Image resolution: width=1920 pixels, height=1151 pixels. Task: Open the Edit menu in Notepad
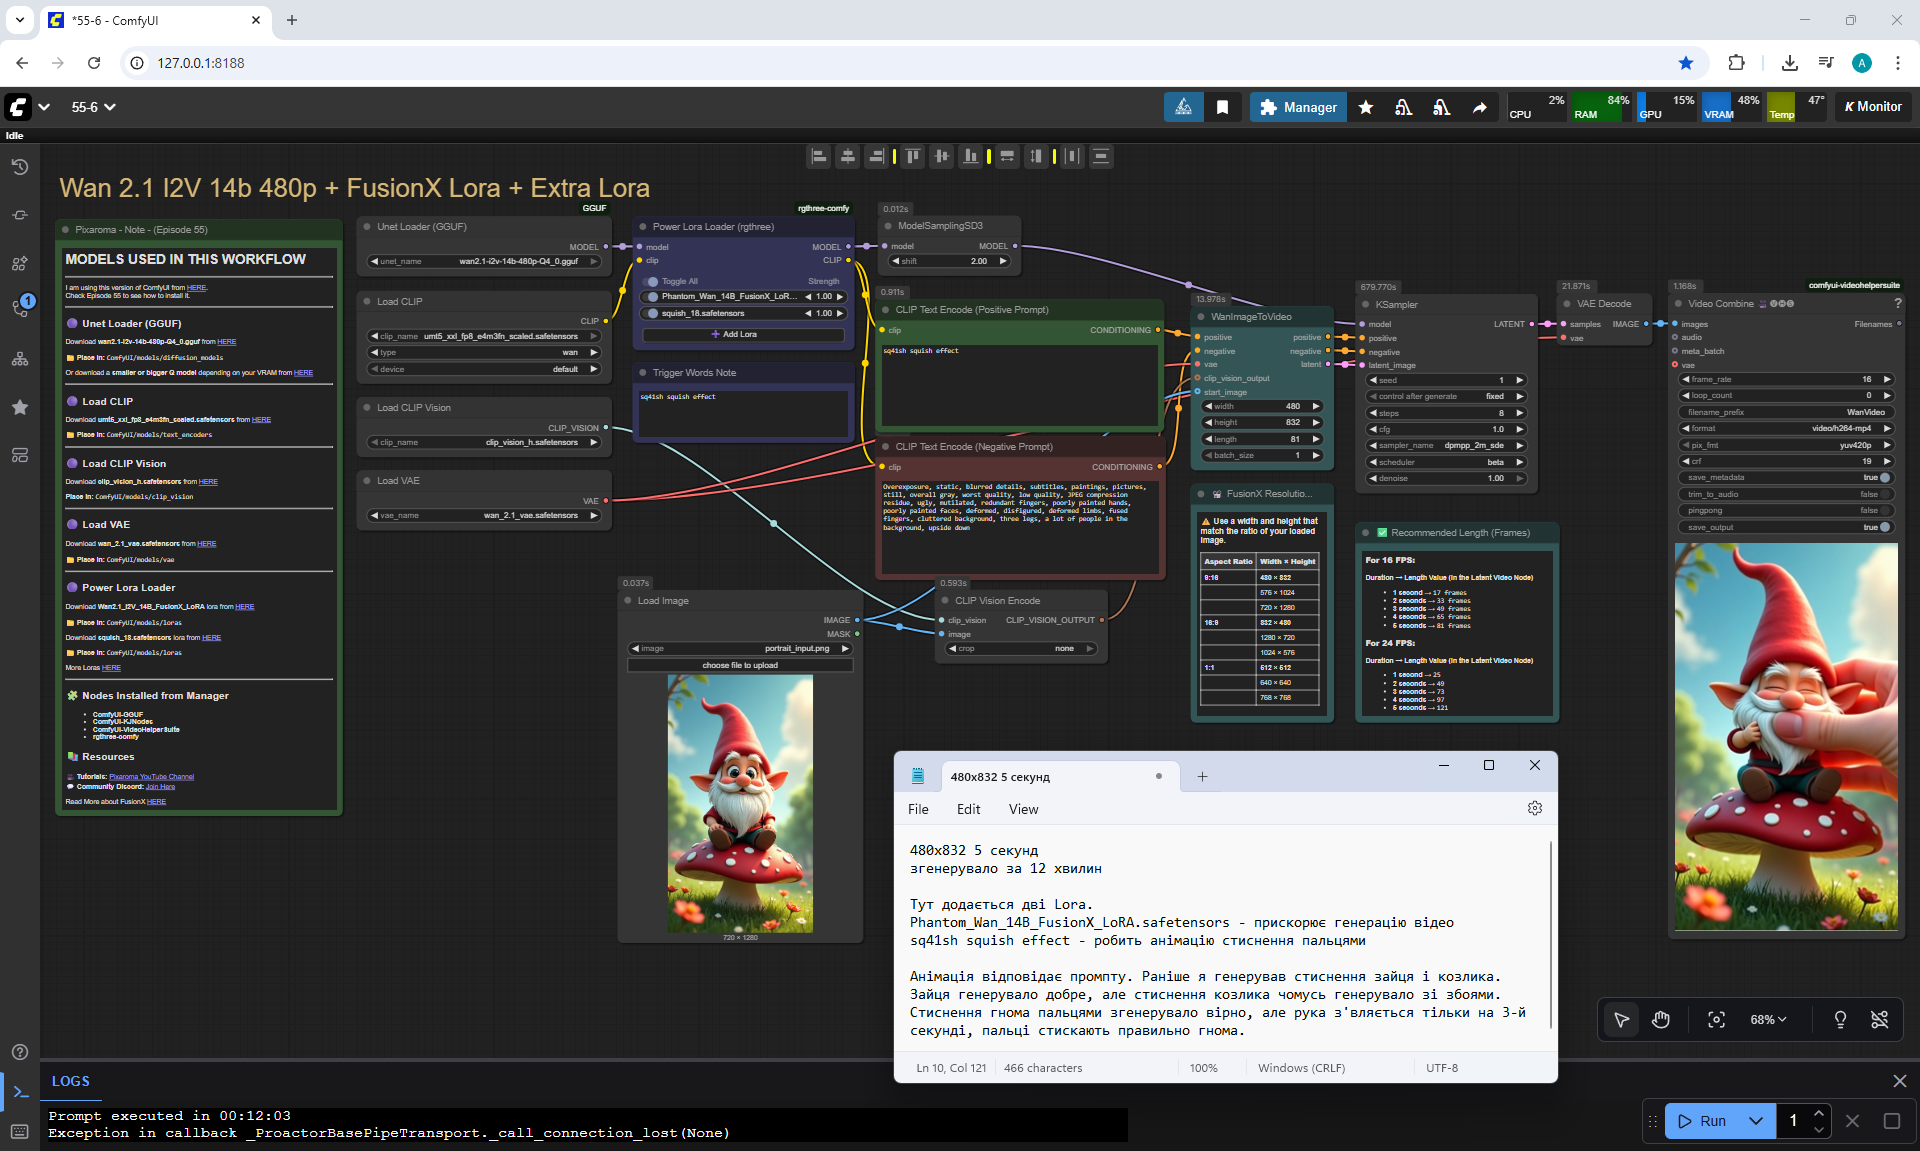pos(967,809)
